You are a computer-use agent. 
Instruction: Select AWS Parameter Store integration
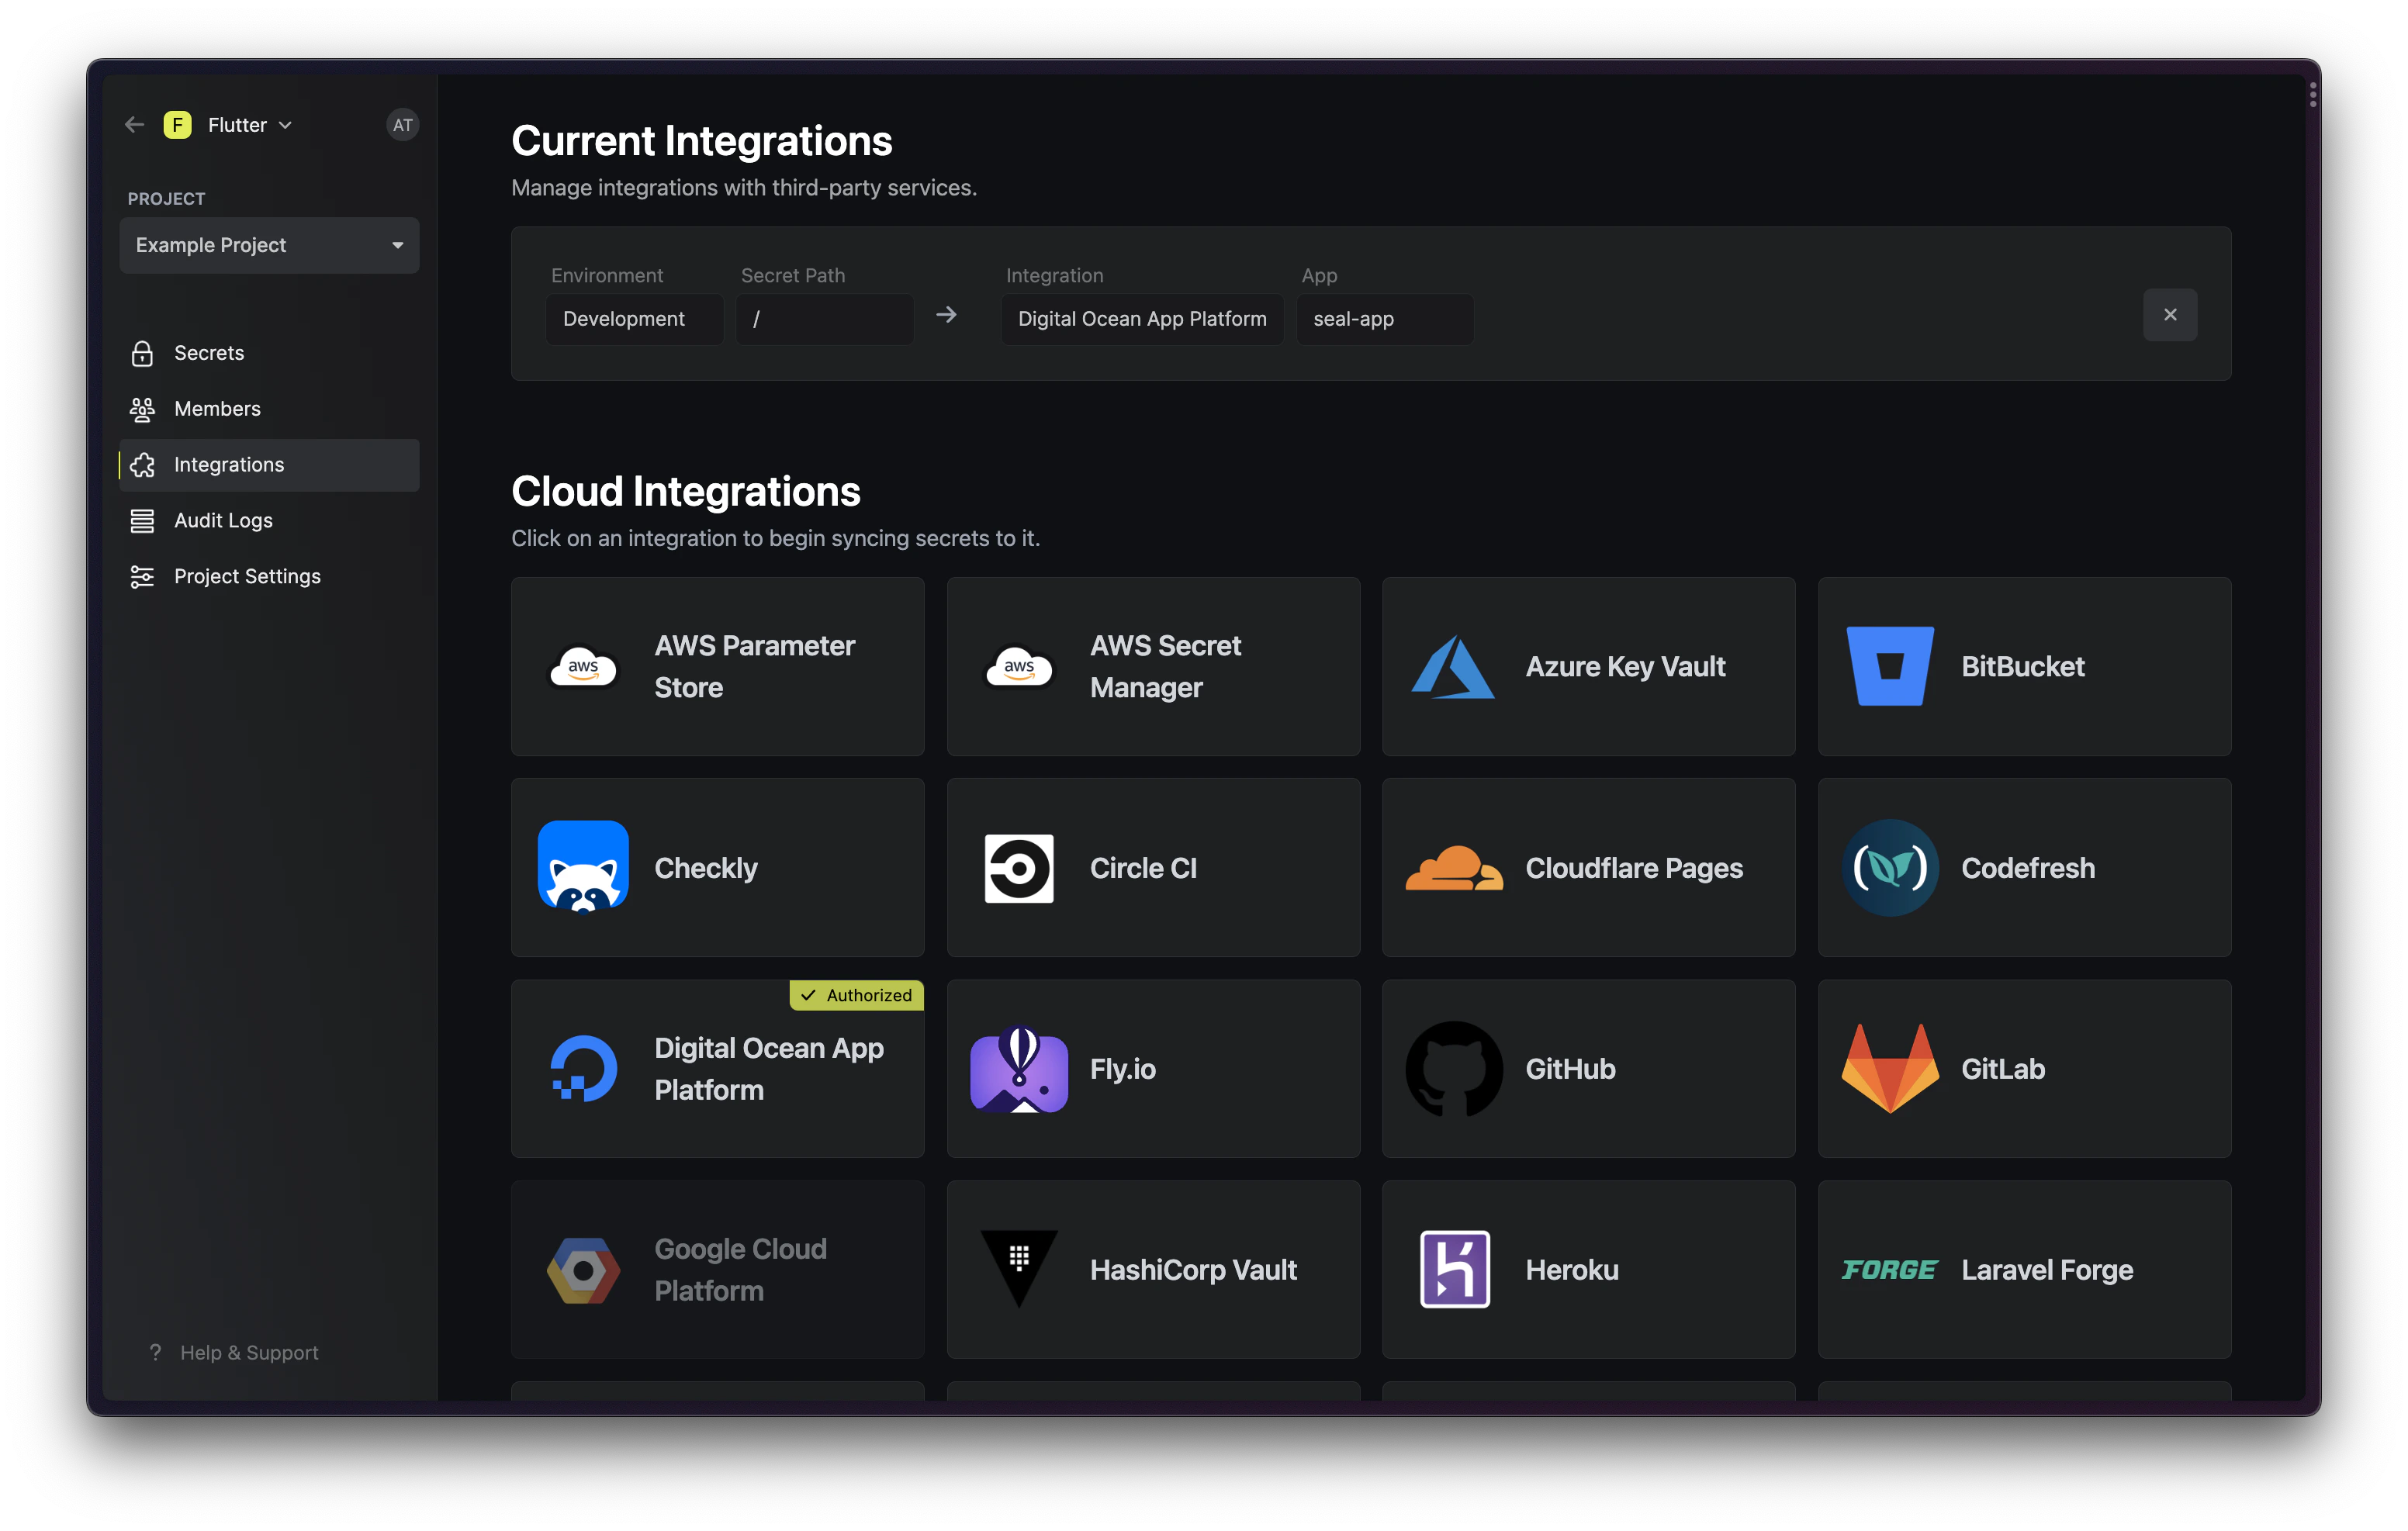pos(717,667)
